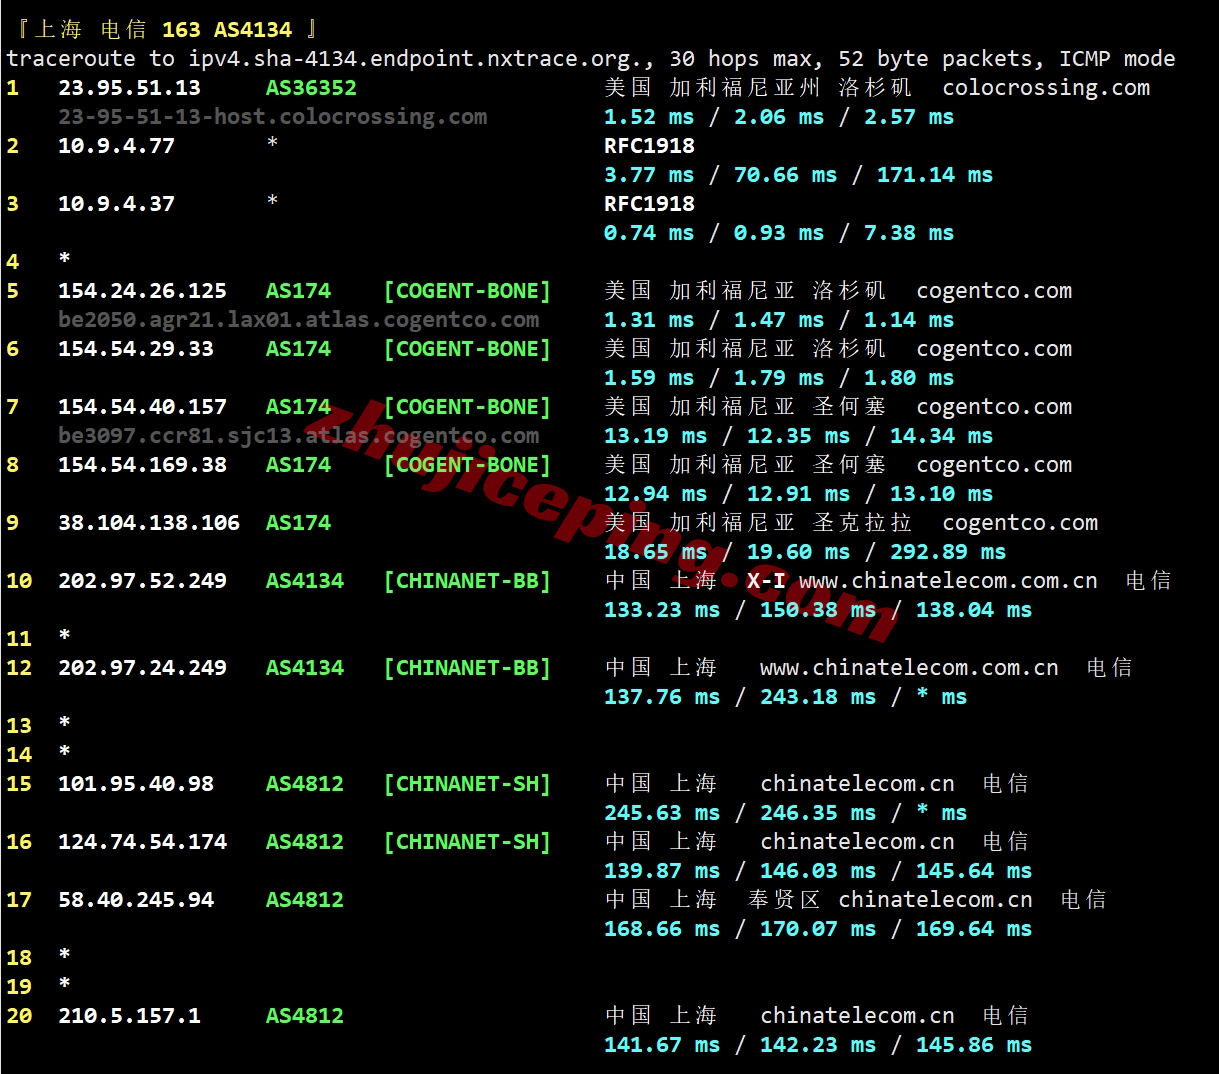This screenshot has height=1074, width=1219.
Task: Click [CHINANET-SH] tag on hop 16
Action: [x=467, y=842]
